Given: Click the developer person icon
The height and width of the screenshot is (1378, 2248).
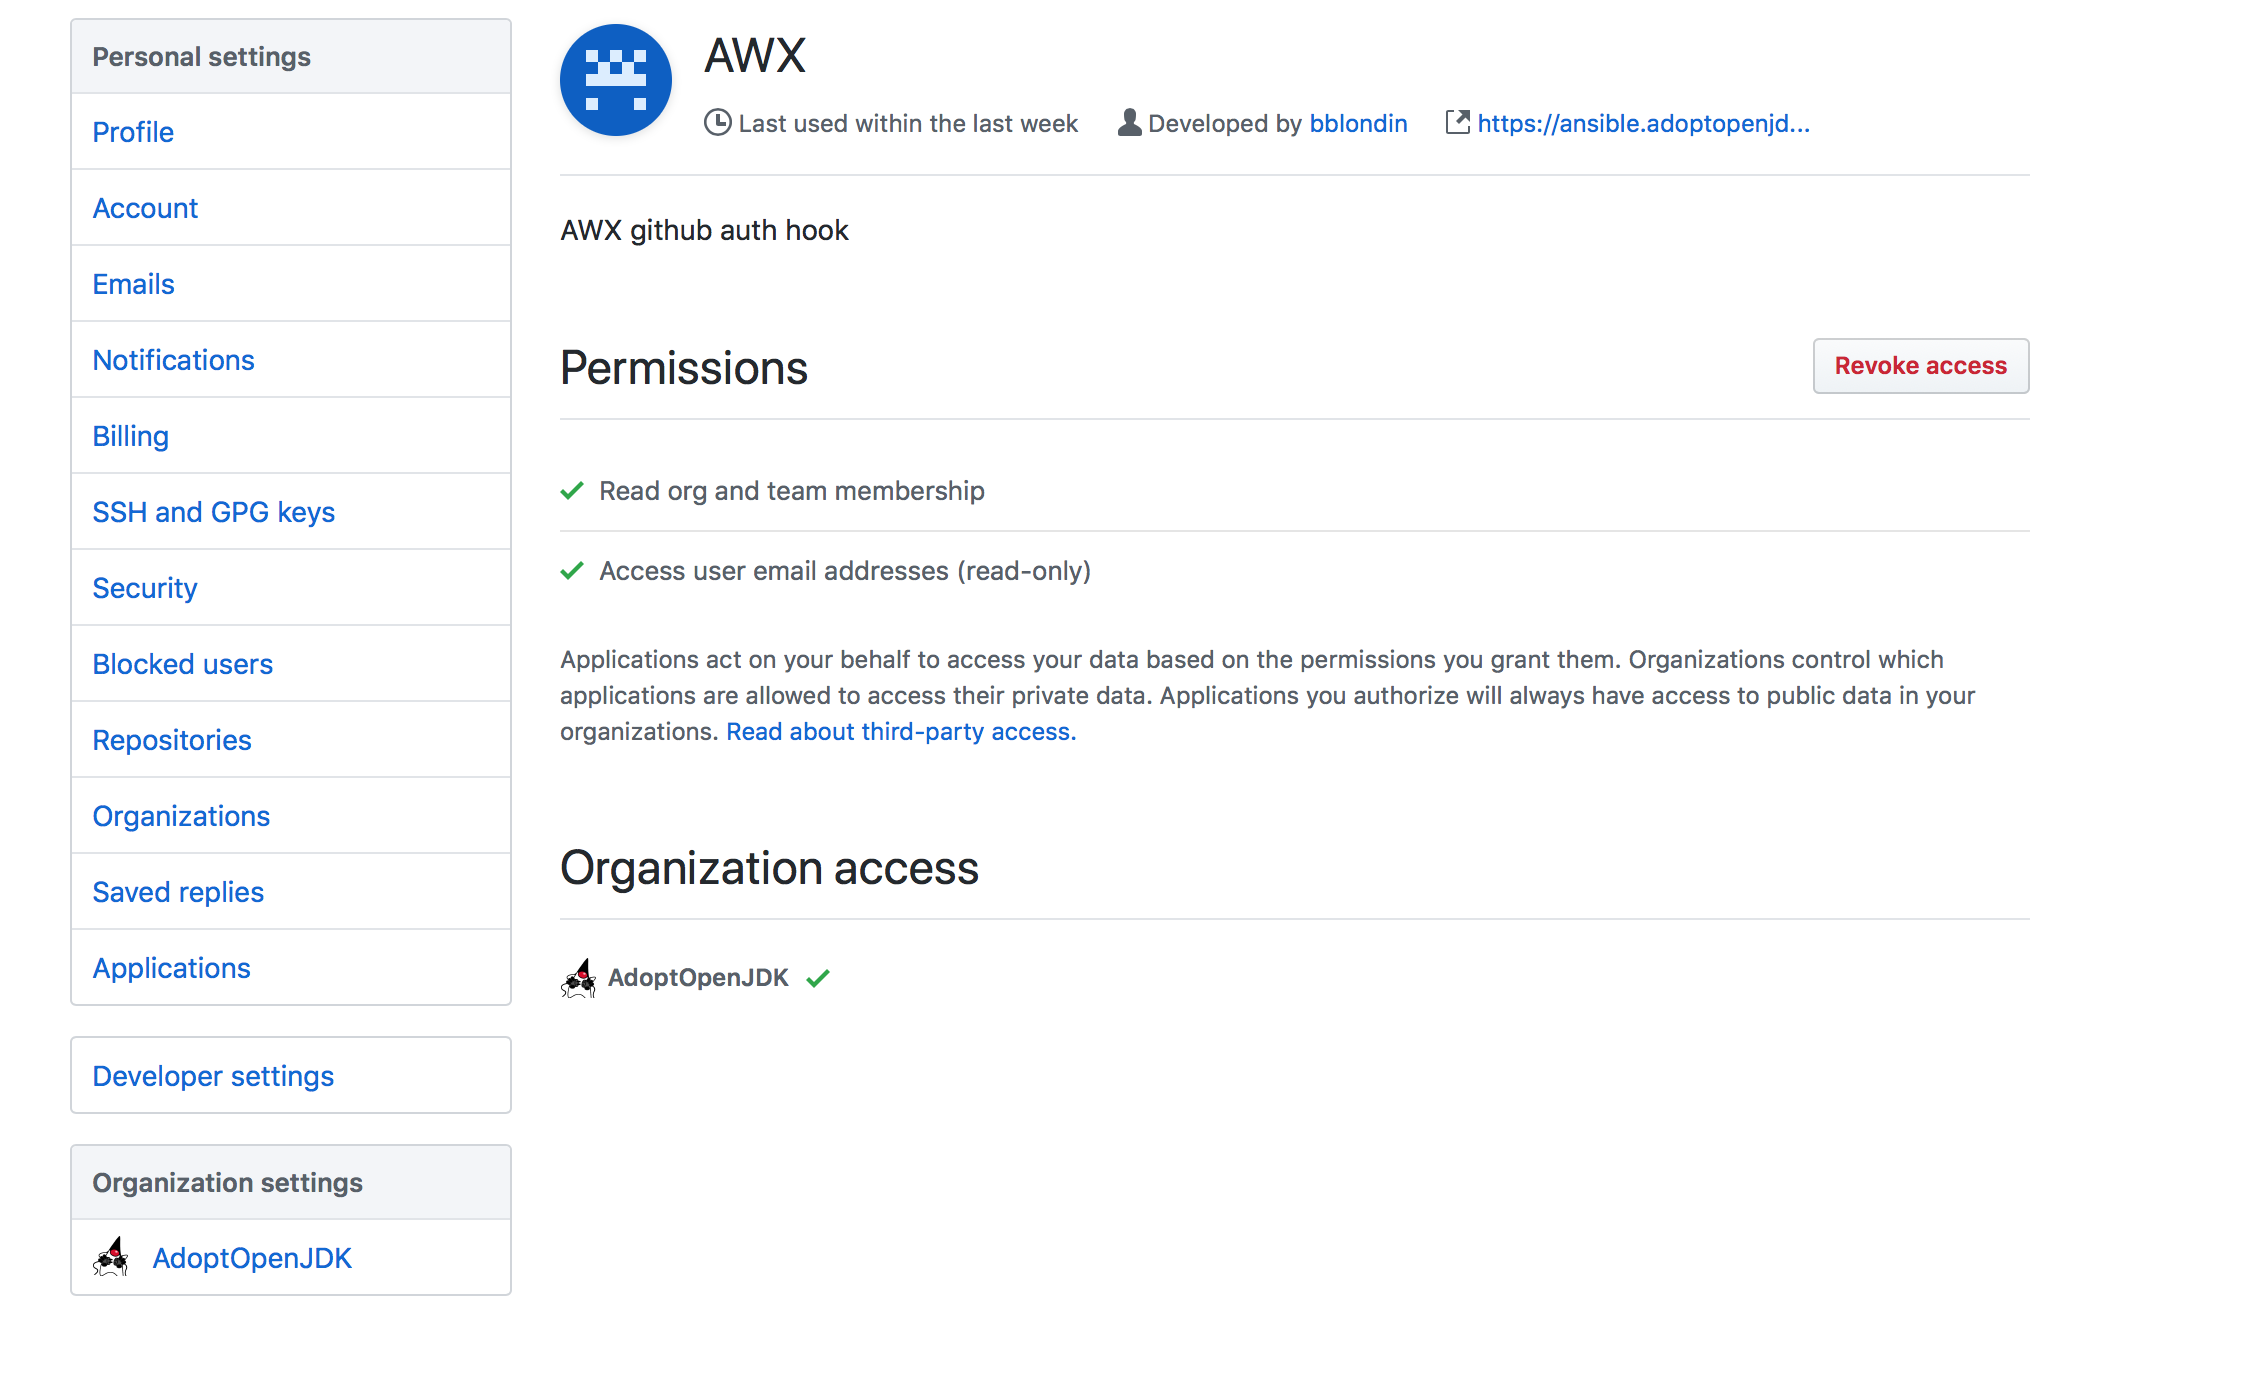Looking at the screenshot, I should click(x=1128, y=122).
